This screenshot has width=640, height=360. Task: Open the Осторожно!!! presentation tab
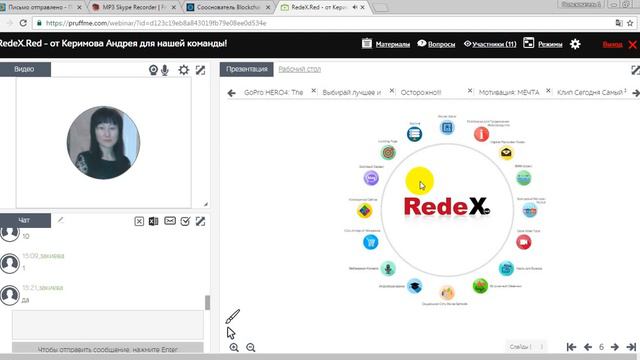[421, 93]
